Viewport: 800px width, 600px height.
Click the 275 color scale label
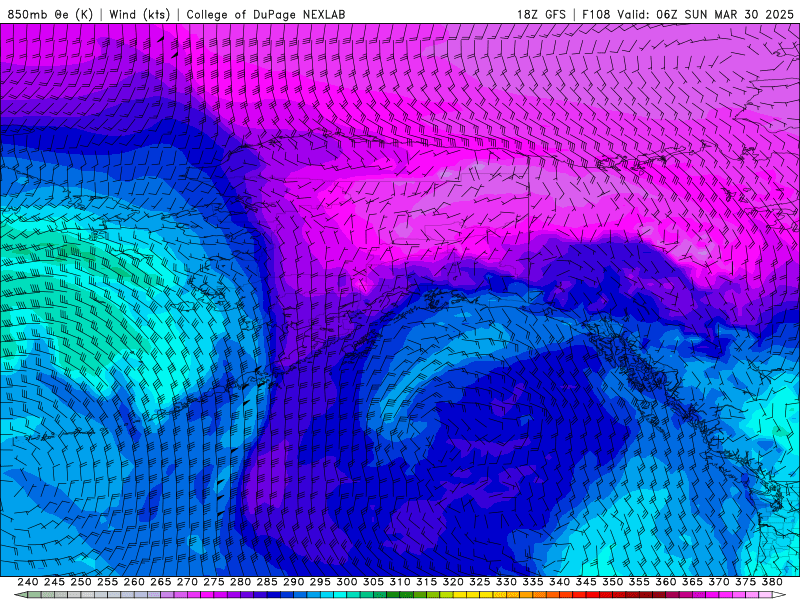click(214, 582)
